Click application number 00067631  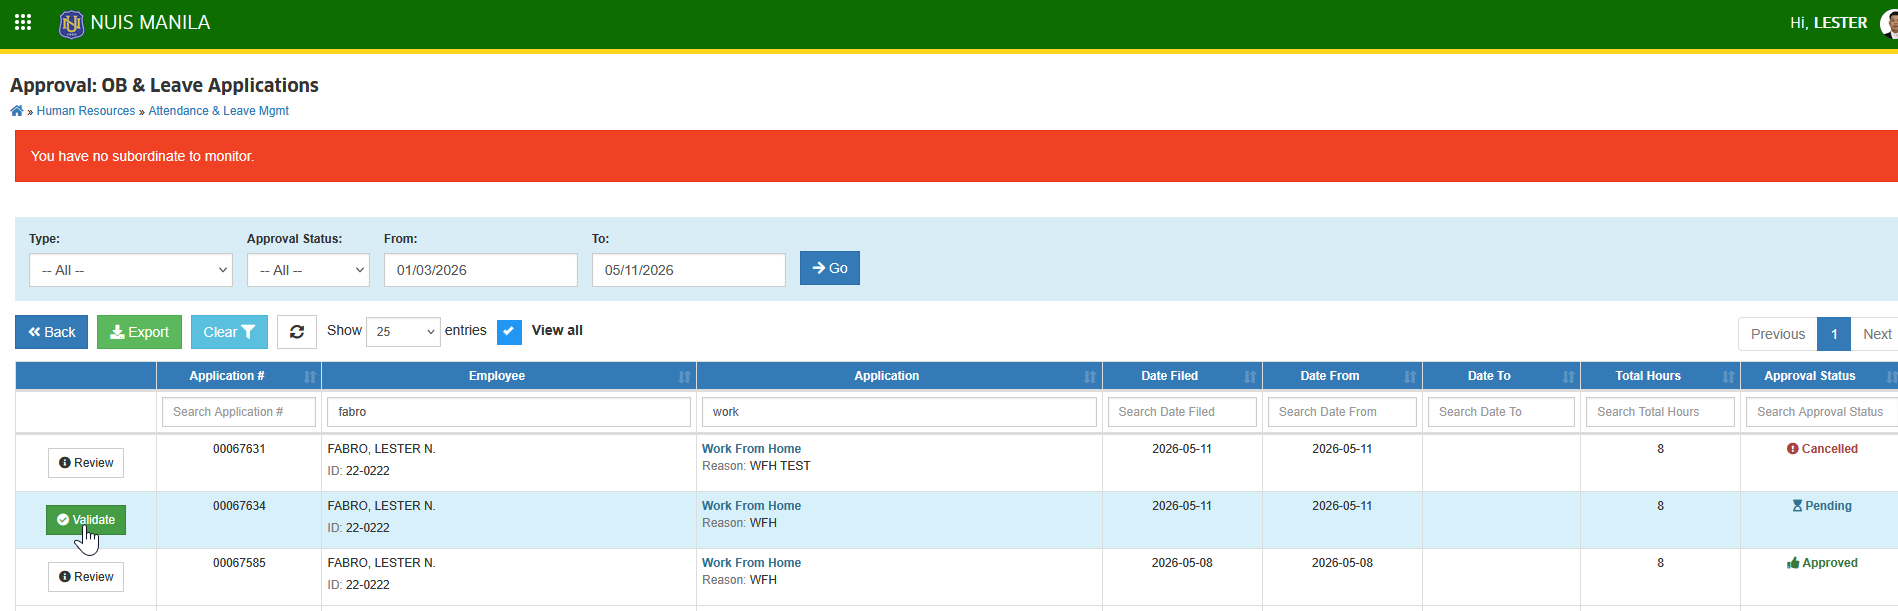(239, 449)
